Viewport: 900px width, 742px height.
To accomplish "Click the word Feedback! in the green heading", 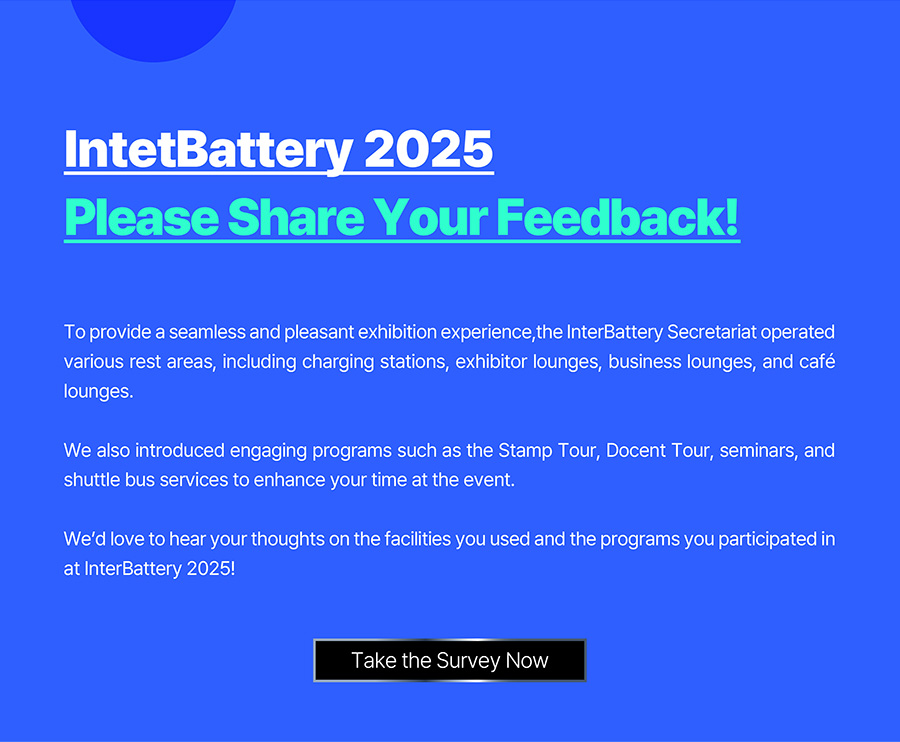I will [x=617, y=217].
